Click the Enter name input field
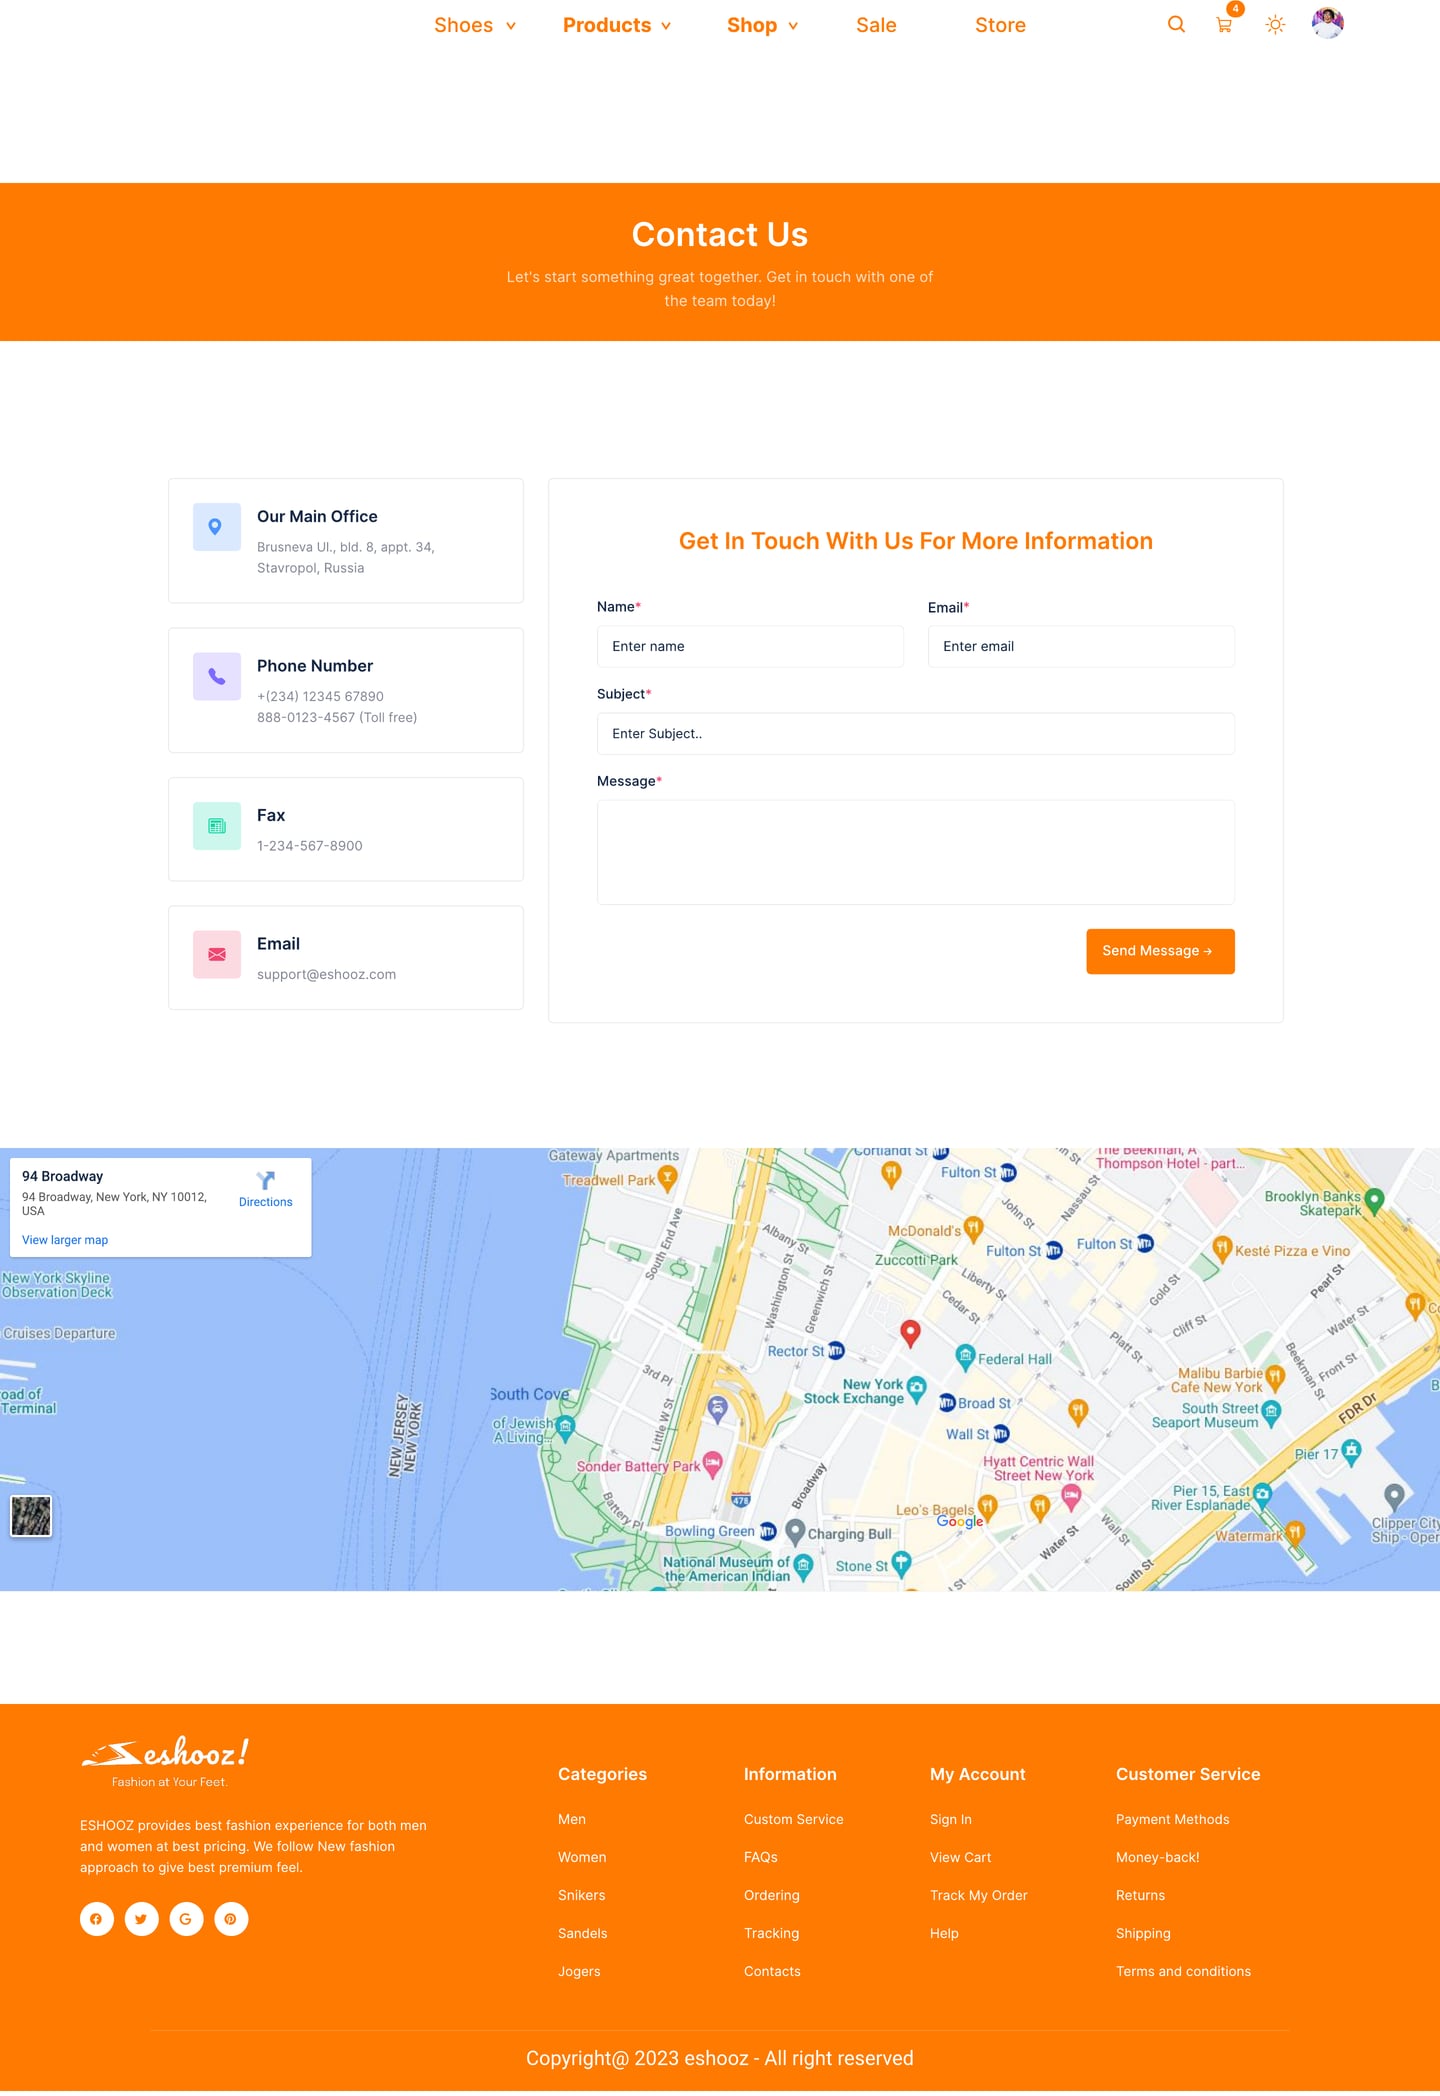 750,647
